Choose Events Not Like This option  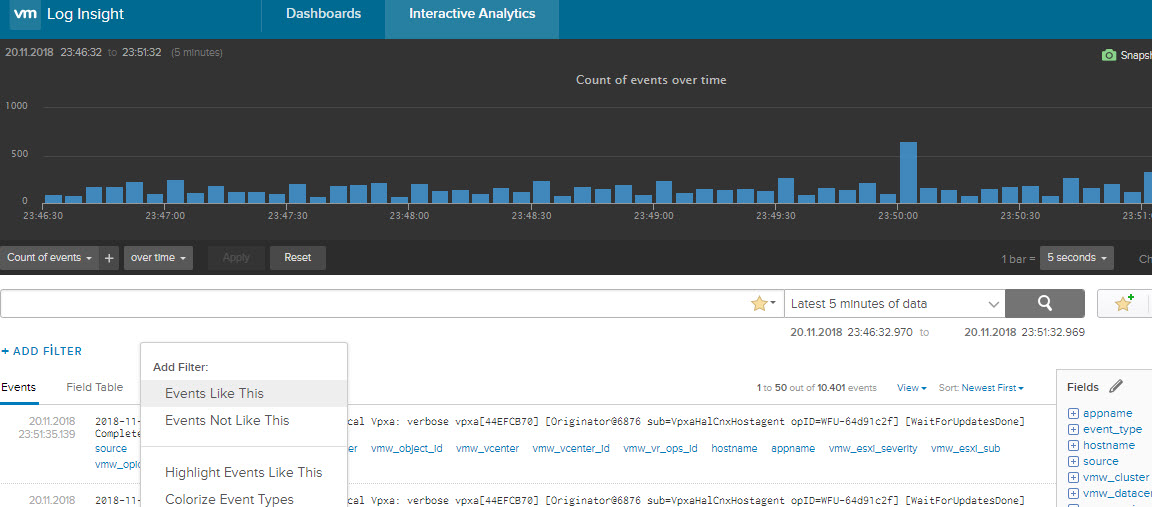tap(227, 420)
